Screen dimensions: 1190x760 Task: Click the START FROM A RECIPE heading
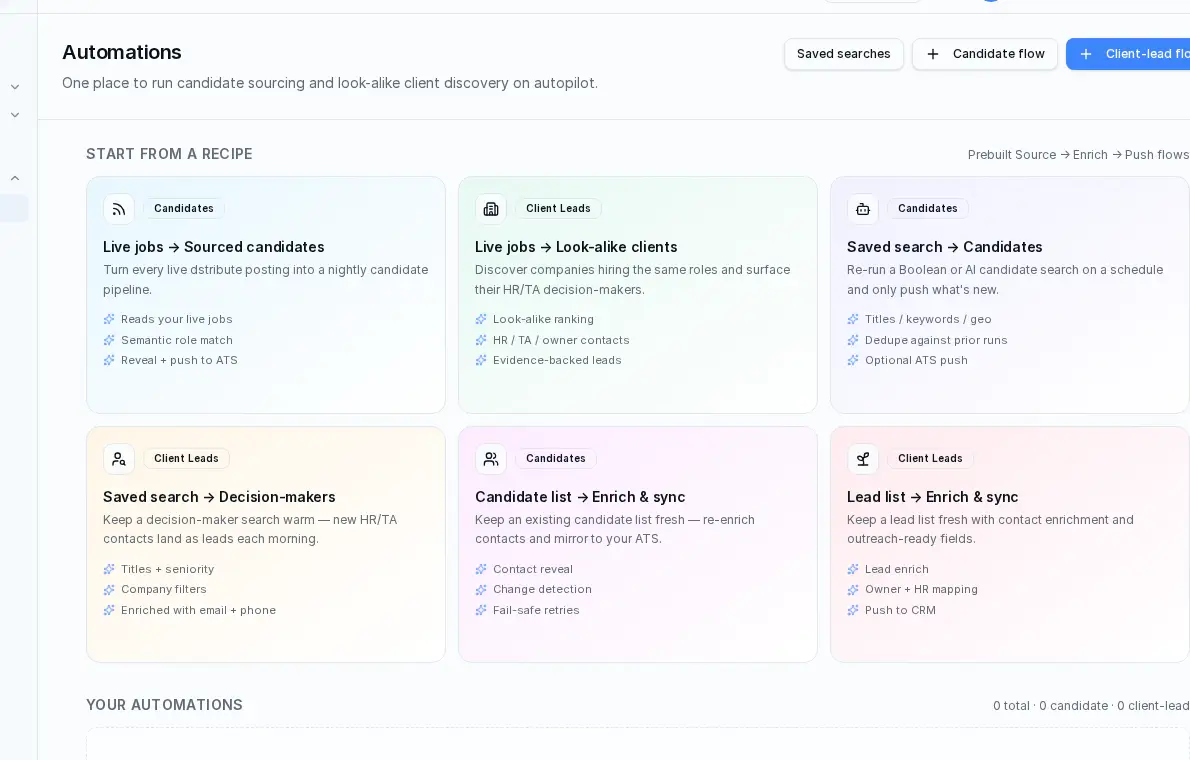pos(169,154)
